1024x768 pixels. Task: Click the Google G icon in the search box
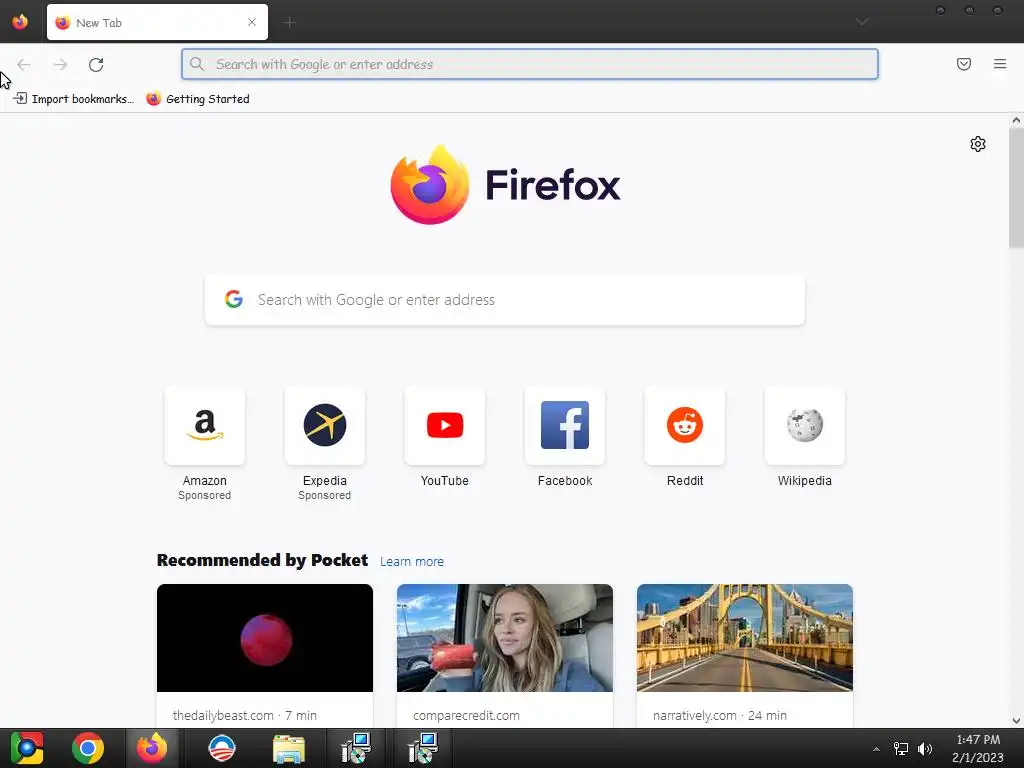point(234,299)
